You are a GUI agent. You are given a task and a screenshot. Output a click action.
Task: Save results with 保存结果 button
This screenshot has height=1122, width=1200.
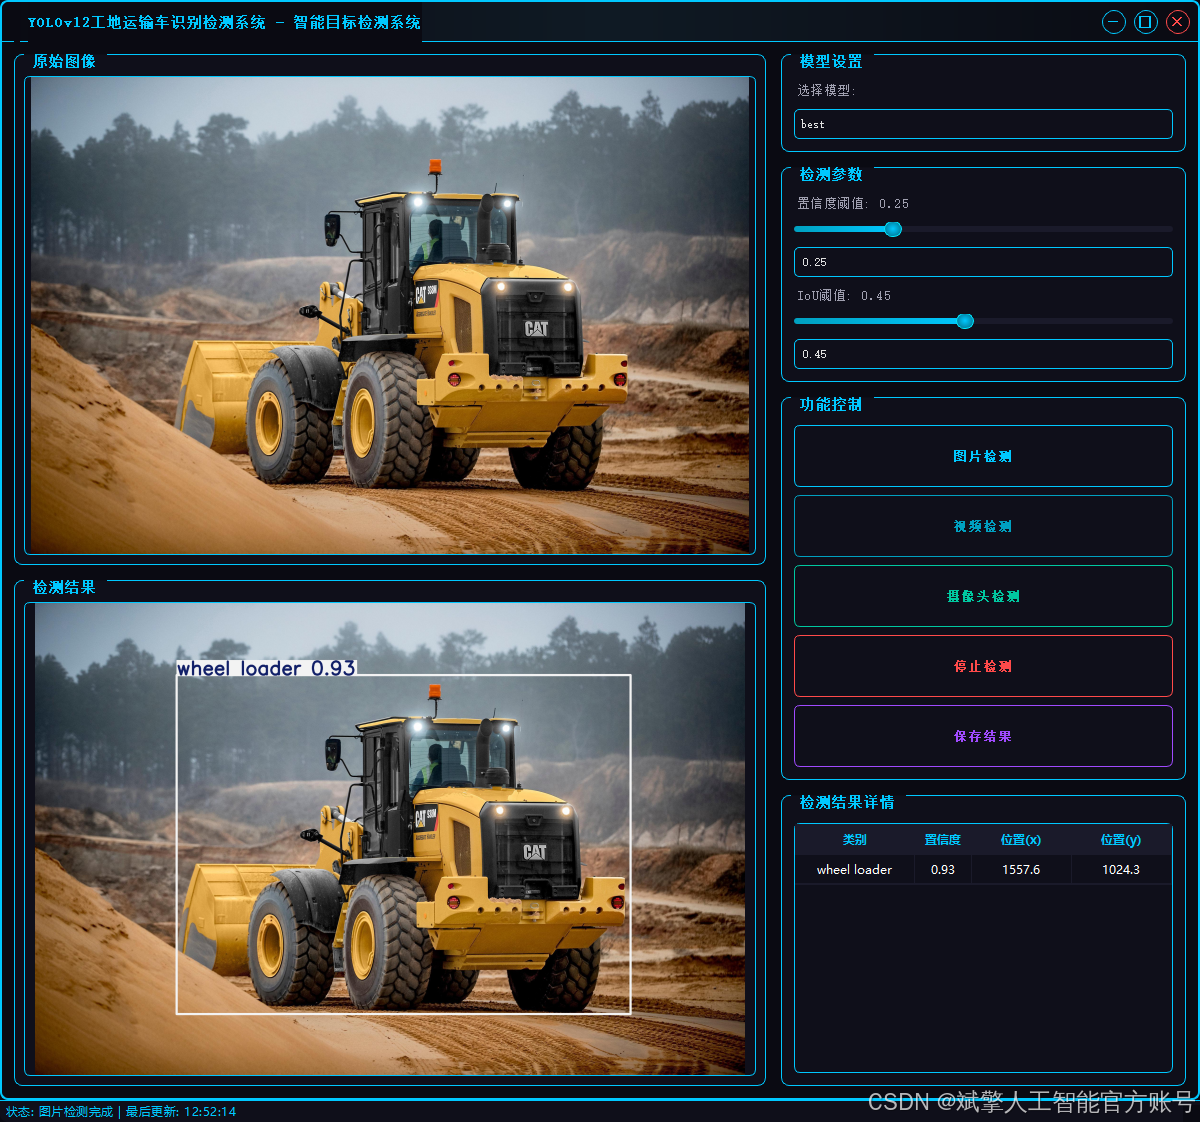(983, 736)
